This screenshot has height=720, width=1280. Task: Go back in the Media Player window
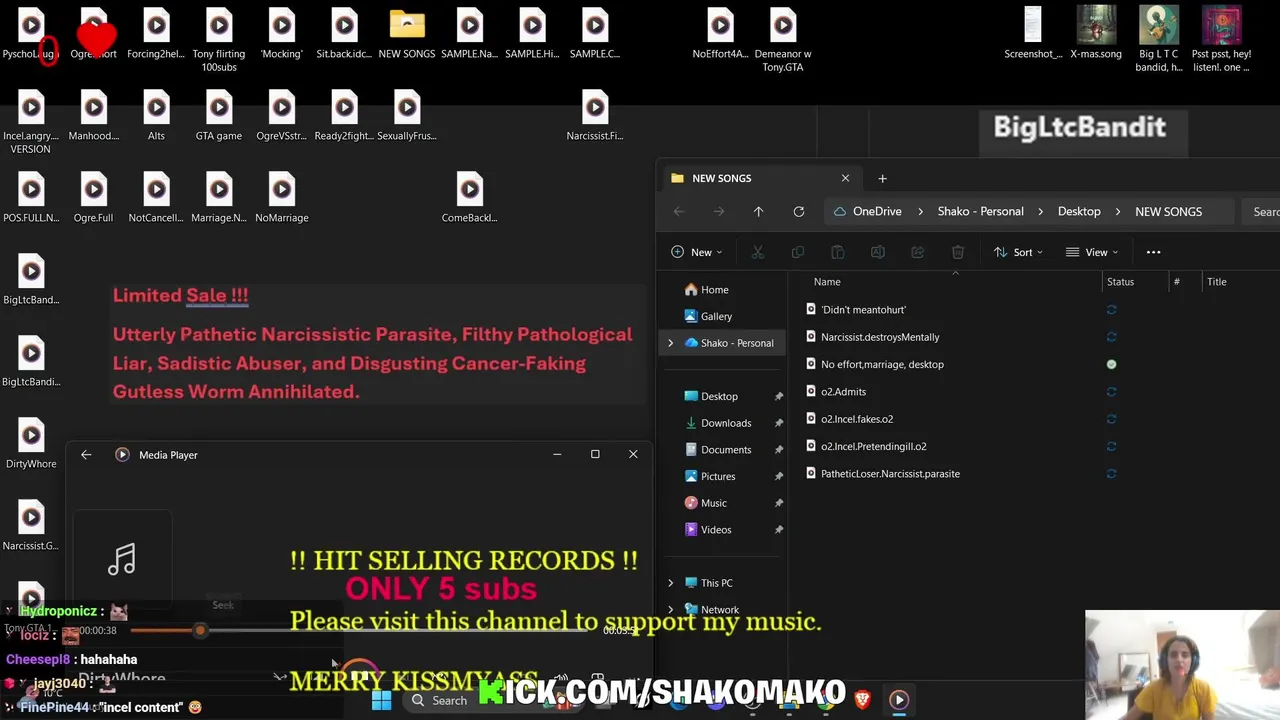pyautogui.click(x=86, y=455)
